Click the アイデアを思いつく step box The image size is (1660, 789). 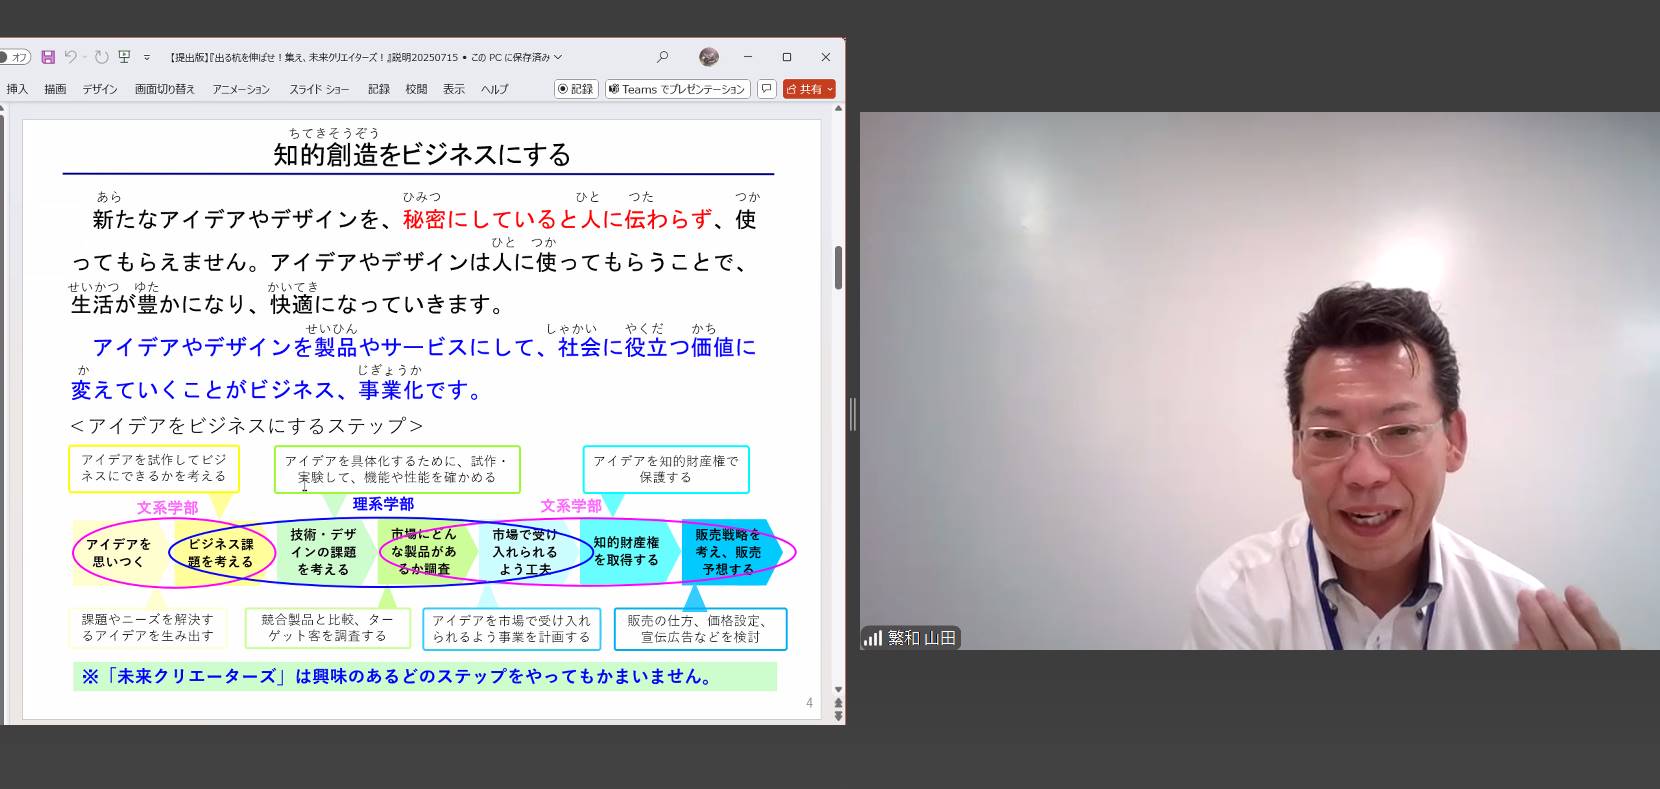[x=118, y=552]
